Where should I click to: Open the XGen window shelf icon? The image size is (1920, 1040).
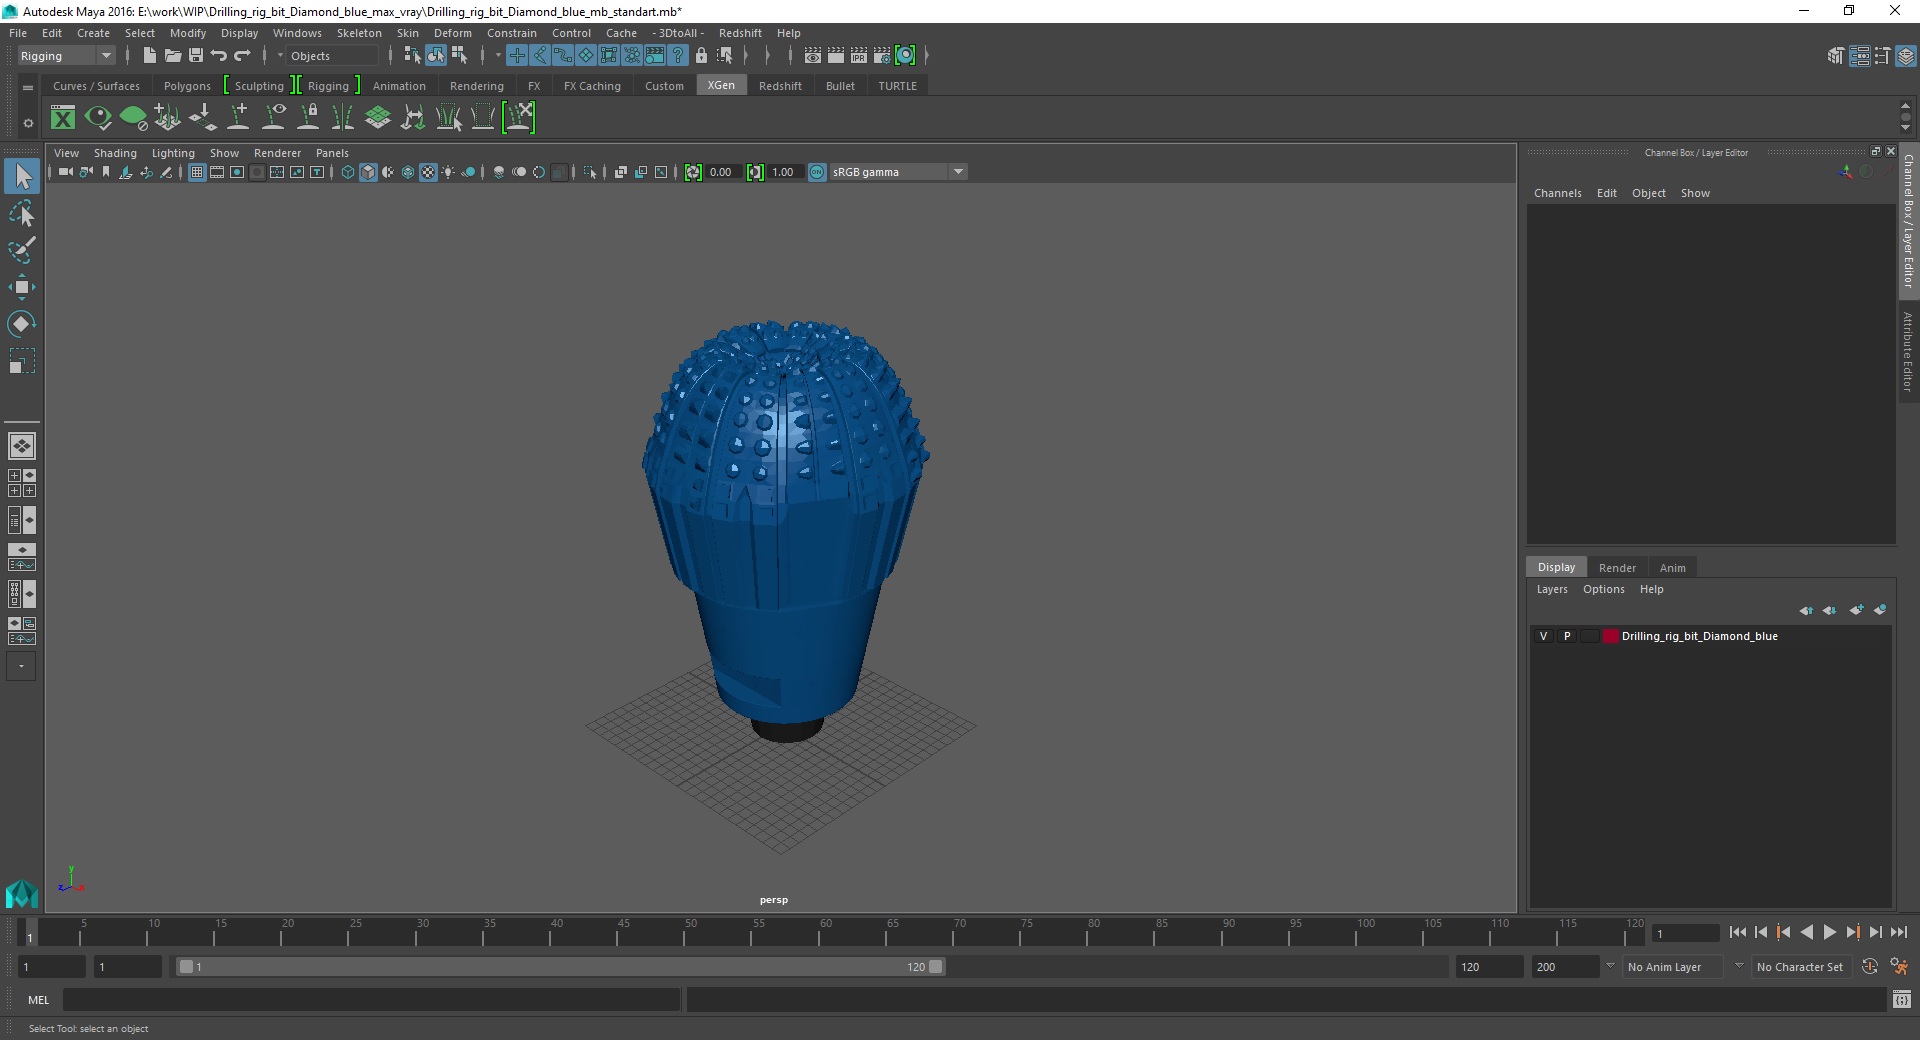point(63,118)
